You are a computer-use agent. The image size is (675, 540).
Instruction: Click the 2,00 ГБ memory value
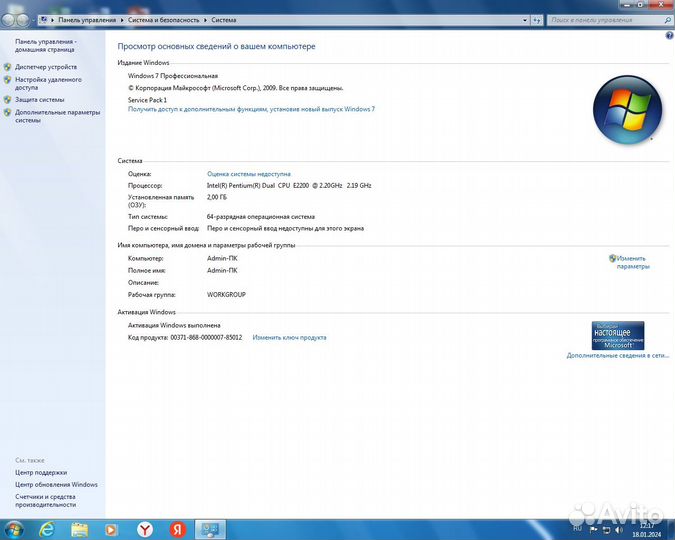click(217, 197)
